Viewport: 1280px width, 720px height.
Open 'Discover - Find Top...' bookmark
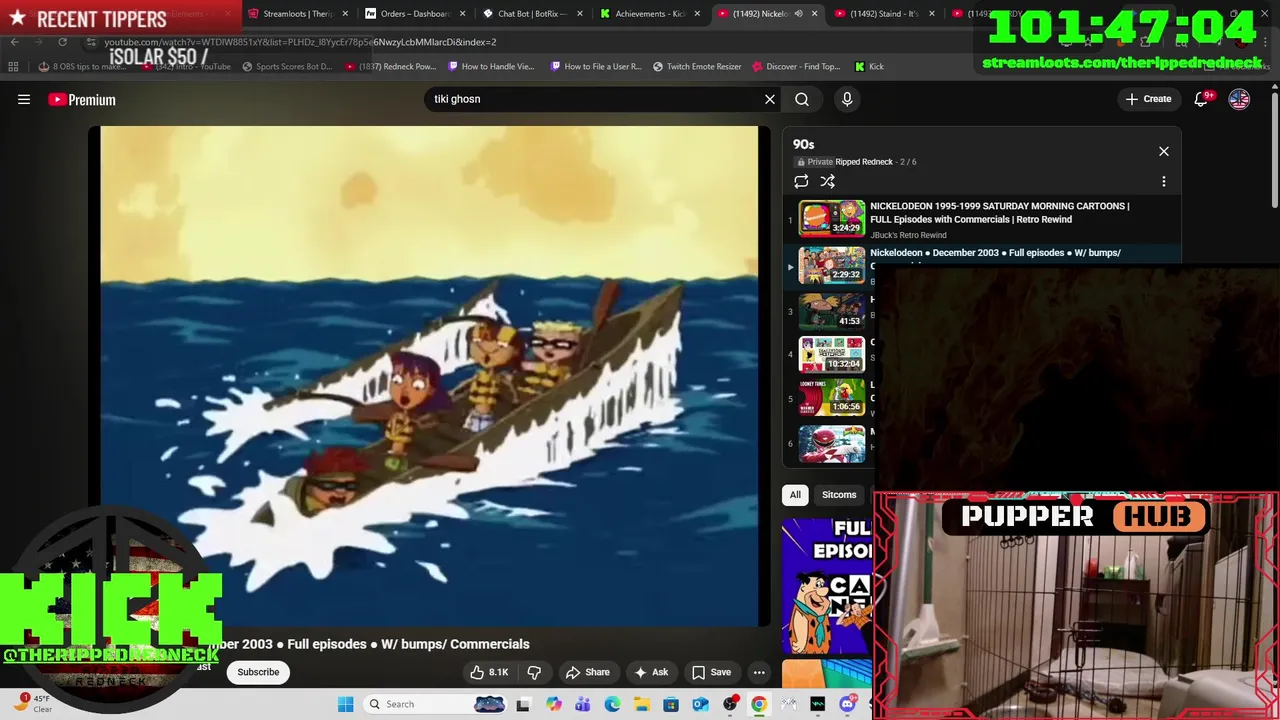[796, 67]
